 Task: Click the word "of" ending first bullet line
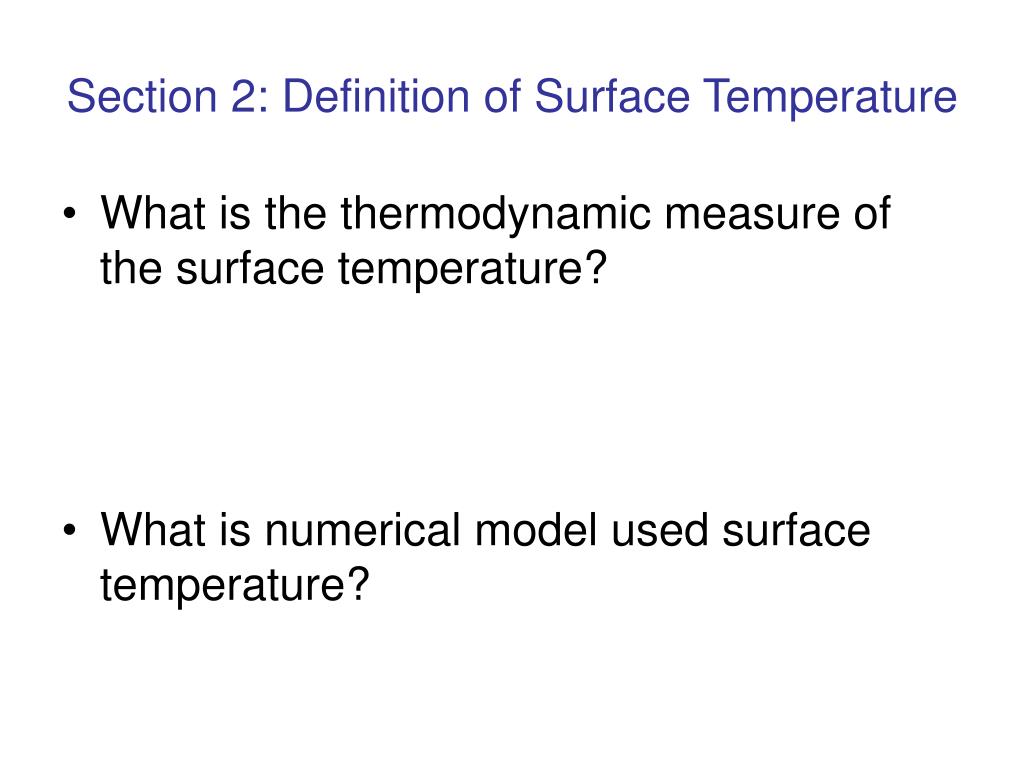tap(872, 214)
